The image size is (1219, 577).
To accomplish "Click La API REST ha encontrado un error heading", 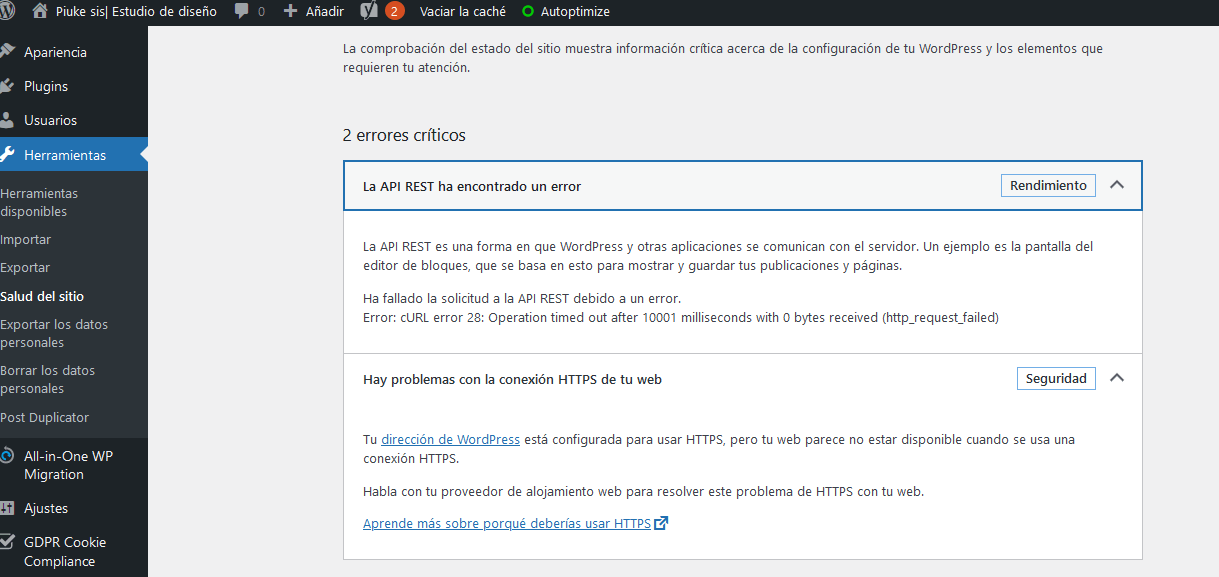I will [472, 186].
